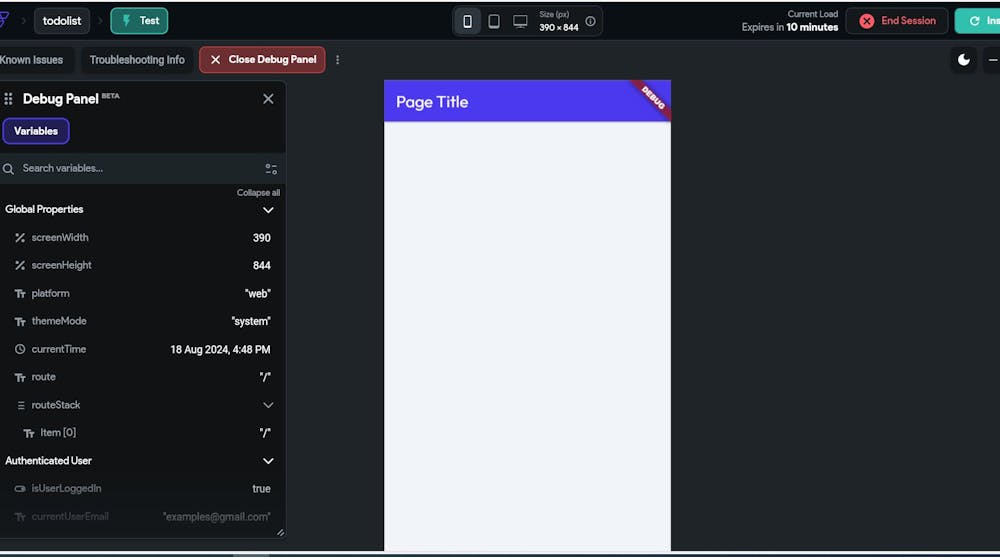This screenshot has height=557, width=1000.
Task: Close the Debug Panel with the X icon
Action: tap(268, 99)
